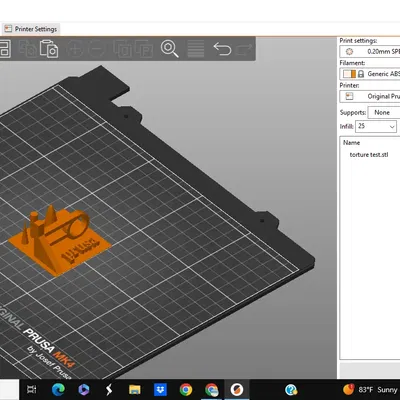
Task: Click the Print settings label
Action: coord(358,41)
